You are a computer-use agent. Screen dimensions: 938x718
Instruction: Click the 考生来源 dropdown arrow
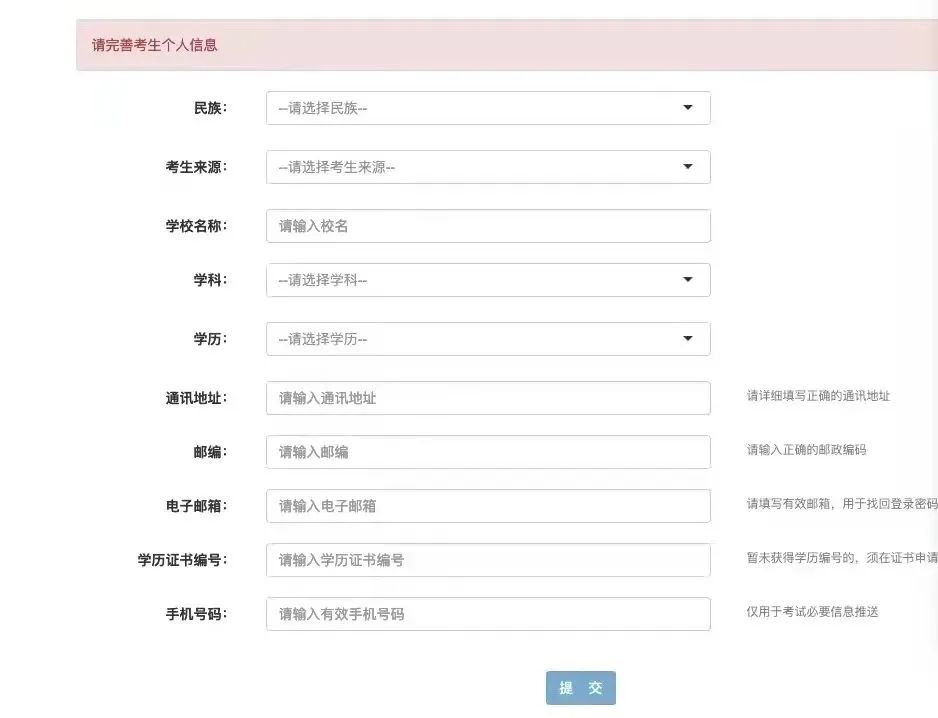pyautogui.click(x=688, y=166)
